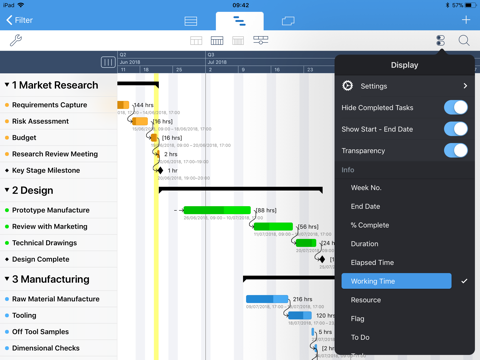Choose % Complete info option

tap(370, 225)
